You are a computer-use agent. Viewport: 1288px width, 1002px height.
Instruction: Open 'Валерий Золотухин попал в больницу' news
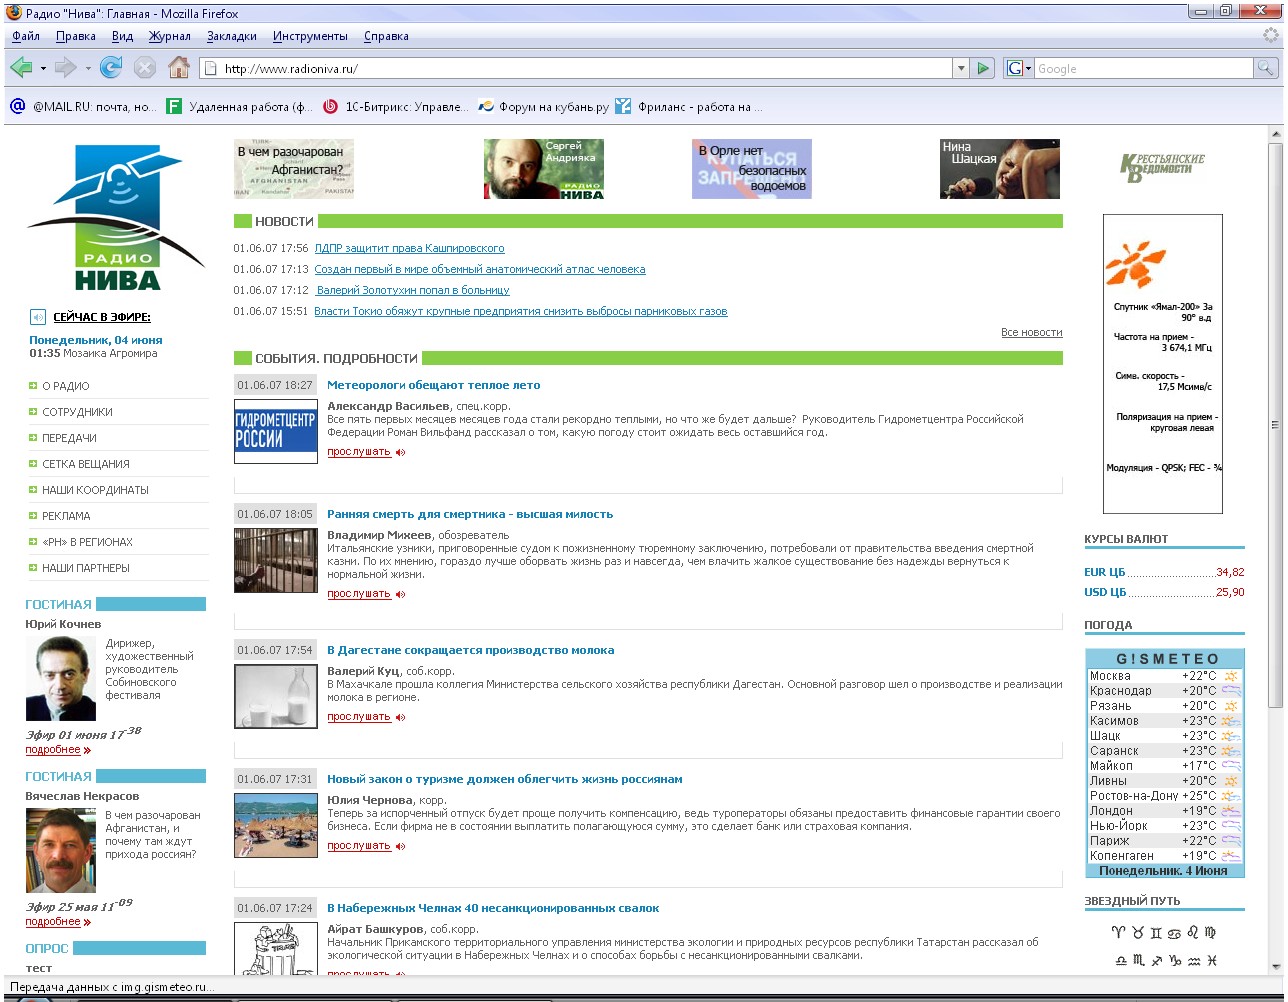click(413, 290)
